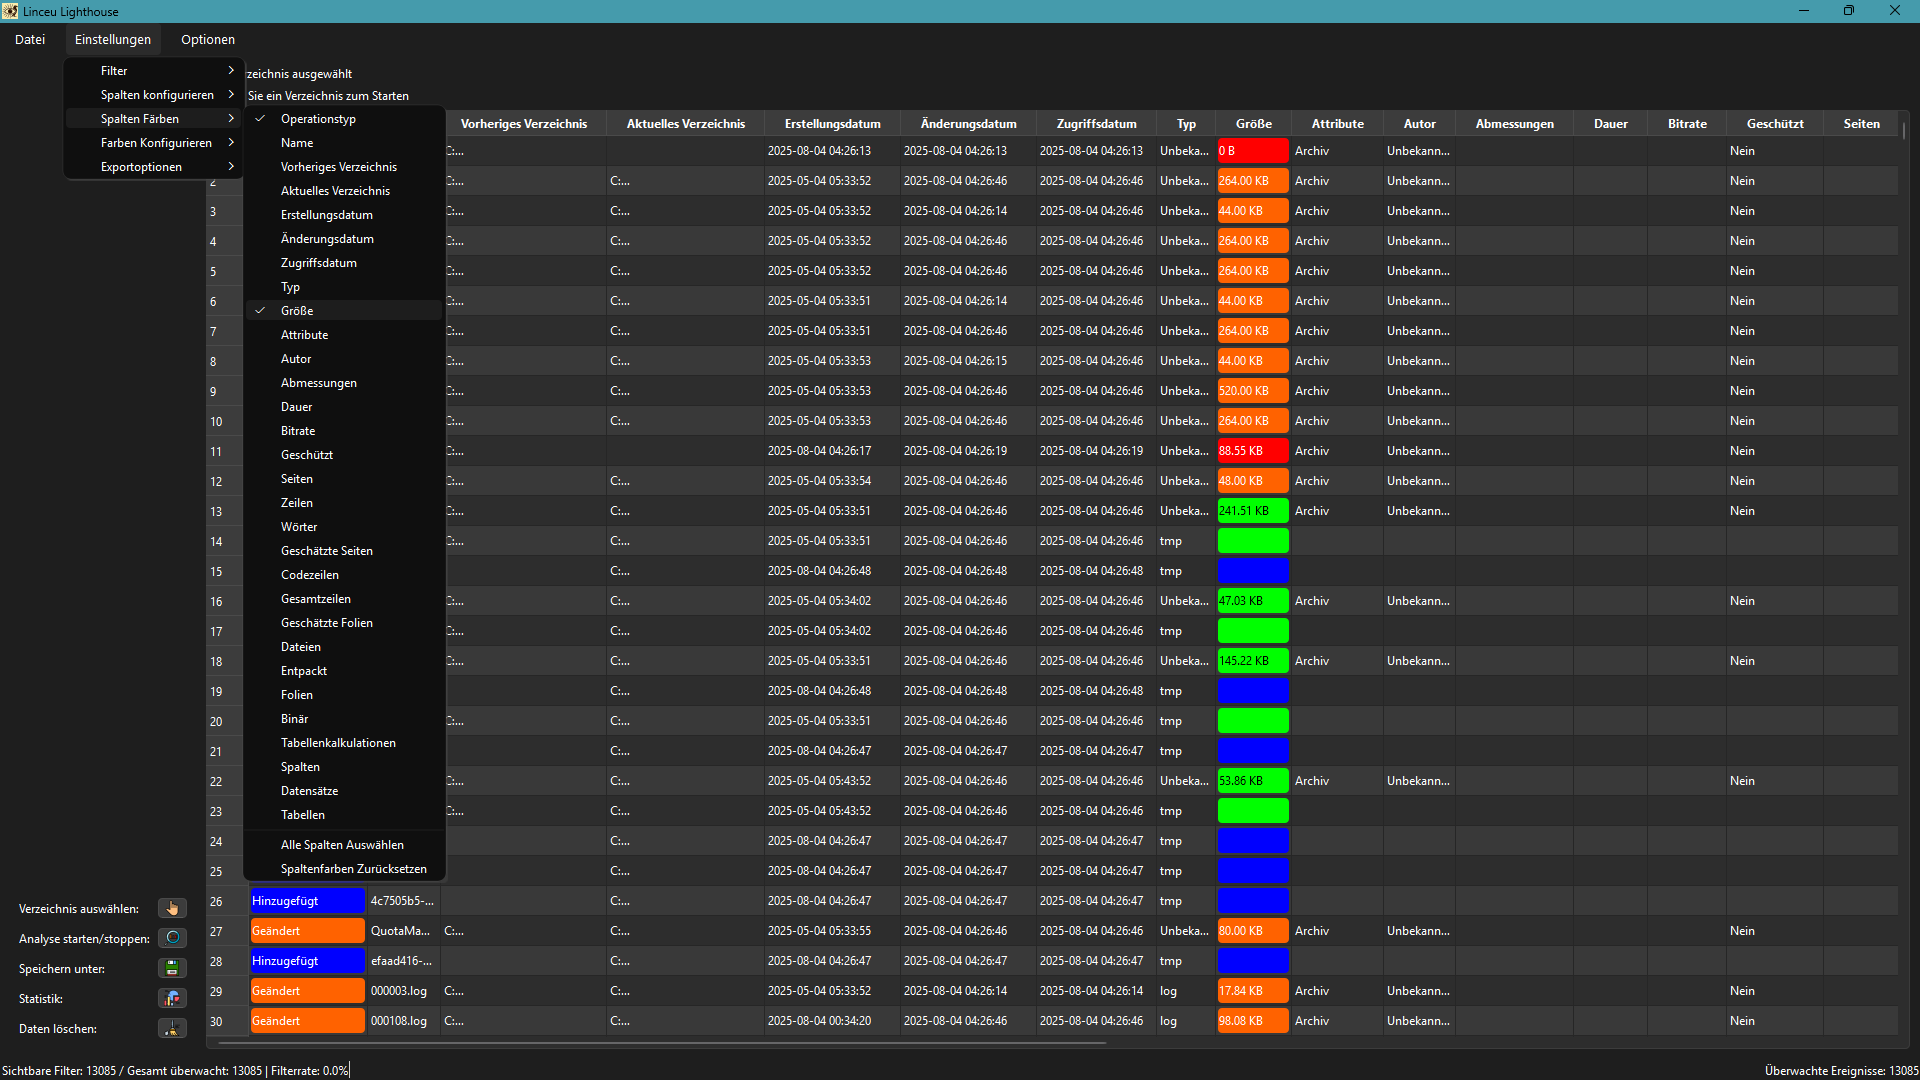Uncheck Größe column coloring
The image size is (1920, 1080).
[x=297, y=311]
